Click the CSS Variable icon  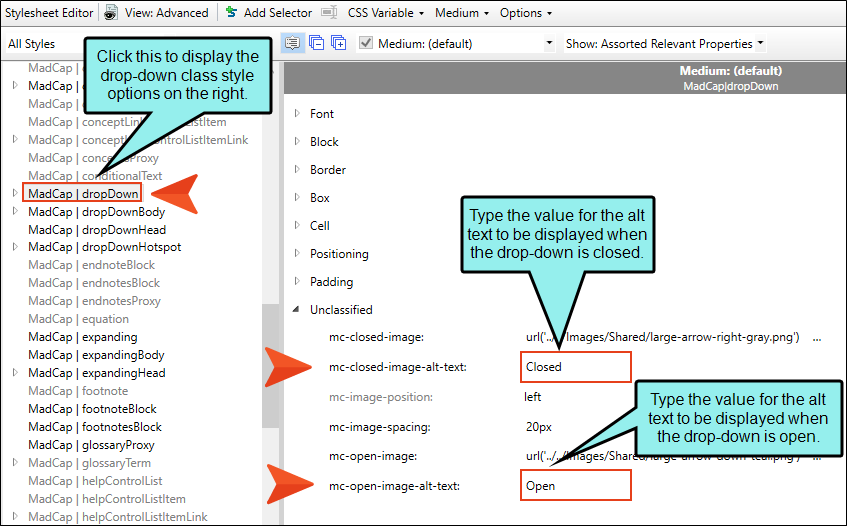330,13
